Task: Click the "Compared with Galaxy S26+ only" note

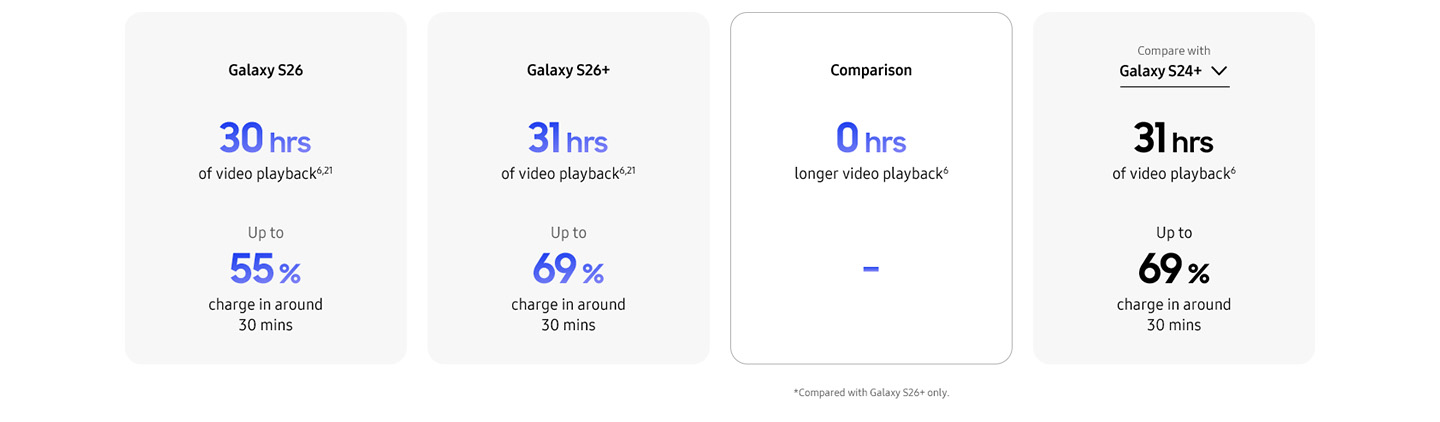Action: [871, 393]
